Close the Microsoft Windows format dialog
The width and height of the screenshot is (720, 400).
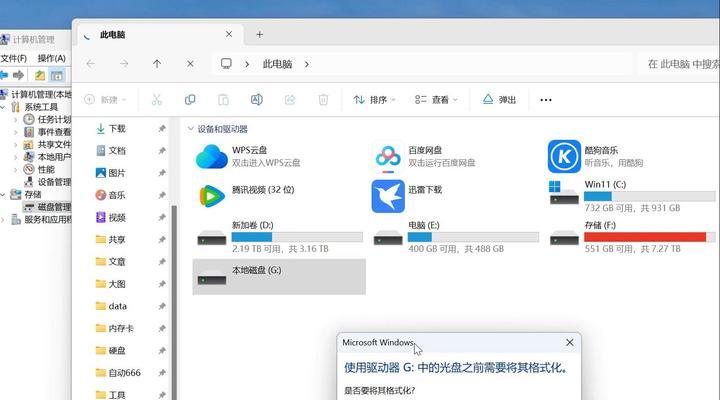point(569,343)
